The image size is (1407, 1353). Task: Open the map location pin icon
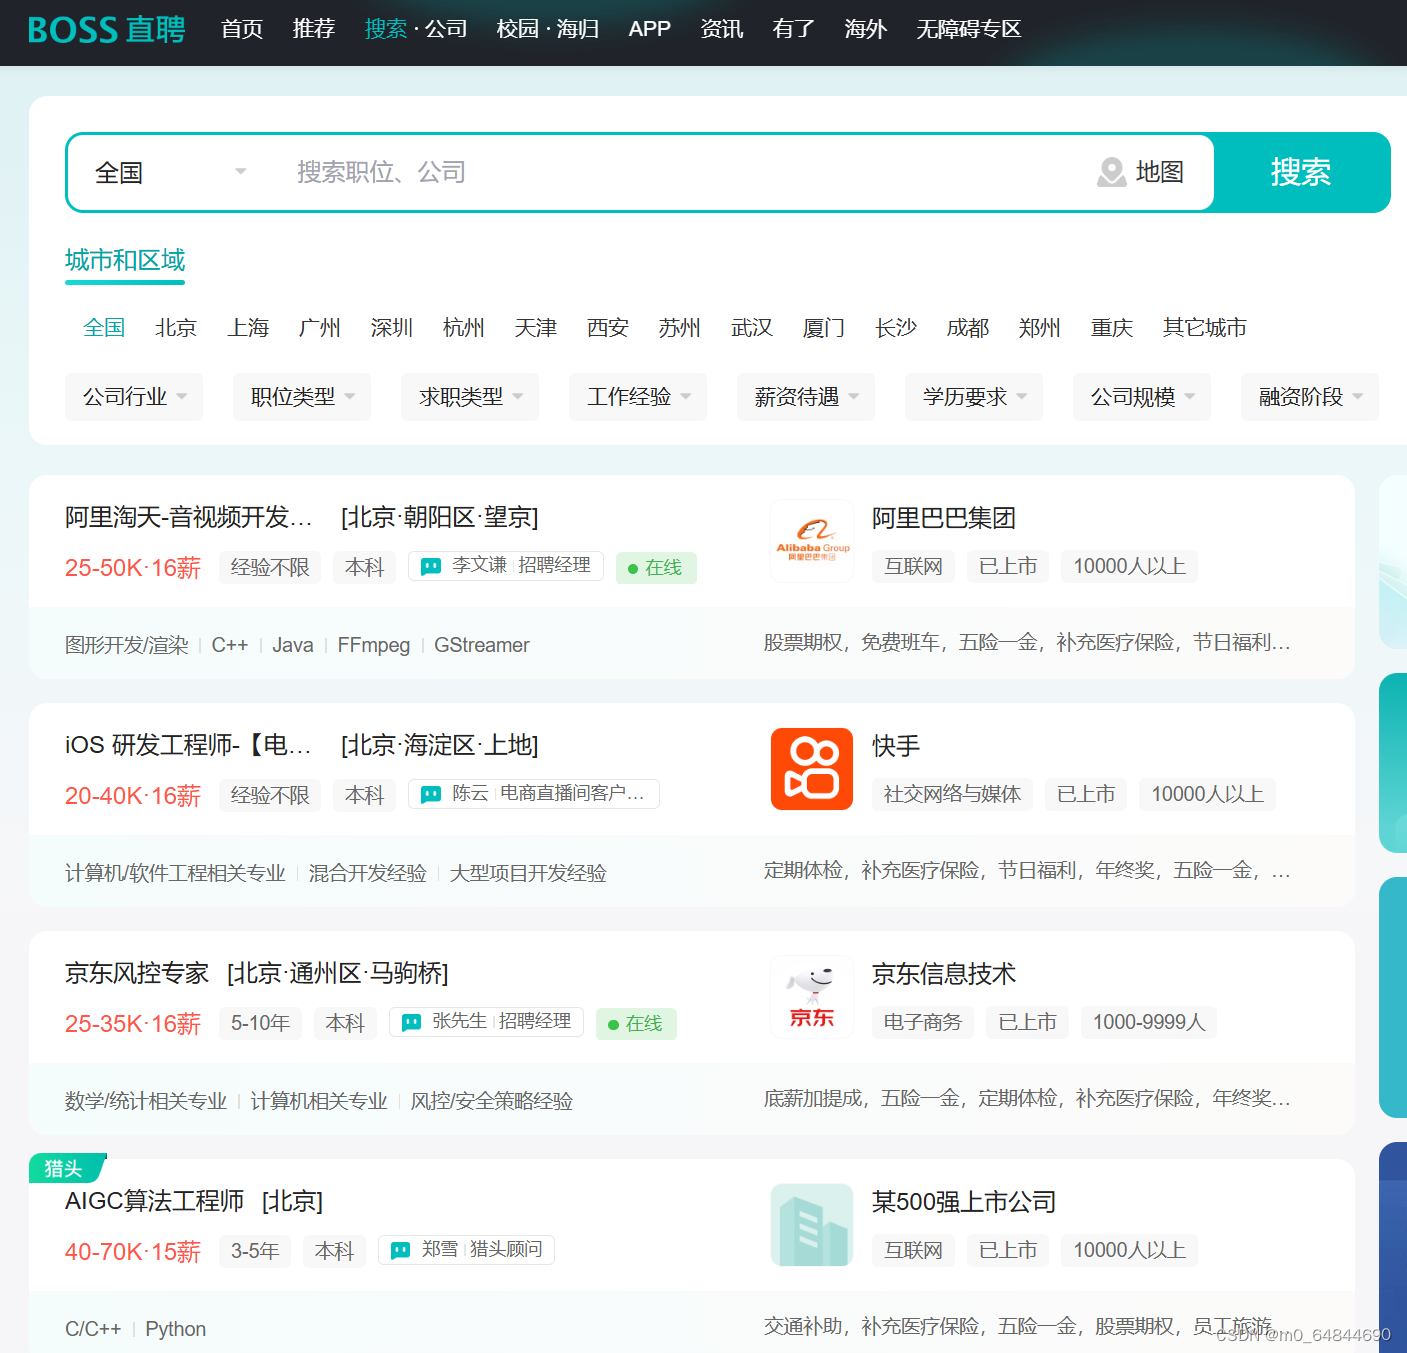point(1111,172)
